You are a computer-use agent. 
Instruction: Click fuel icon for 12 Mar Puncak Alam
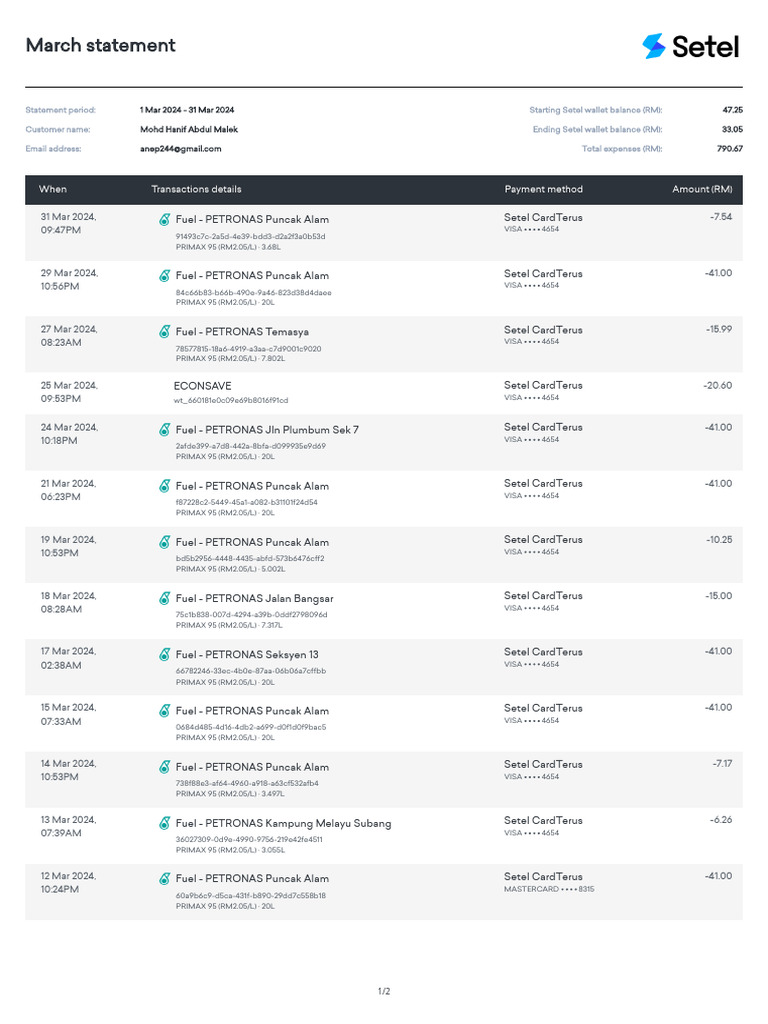pos(165,879)
